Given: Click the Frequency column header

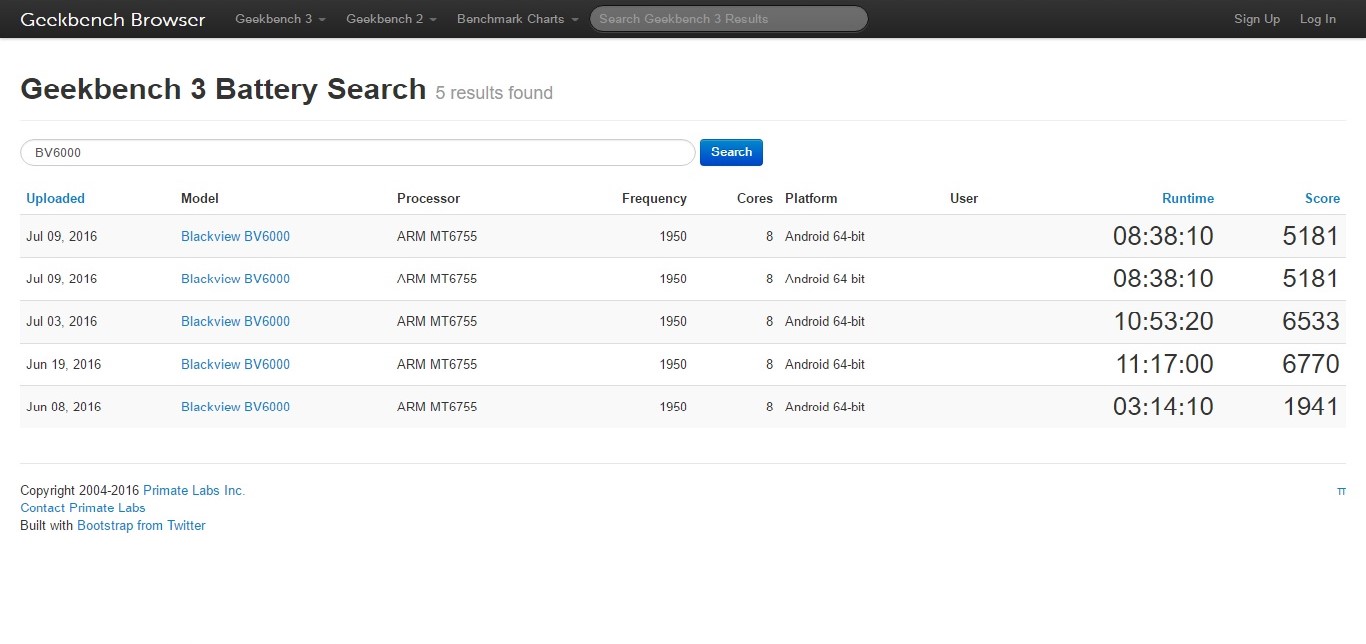Looking at the screenshot, I should 654,198.
